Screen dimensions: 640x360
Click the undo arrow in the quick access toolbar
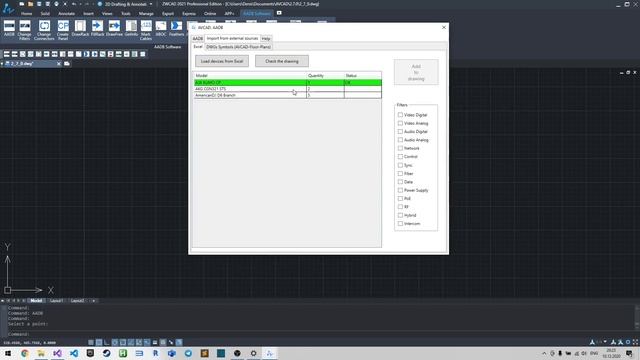[74, 4]
